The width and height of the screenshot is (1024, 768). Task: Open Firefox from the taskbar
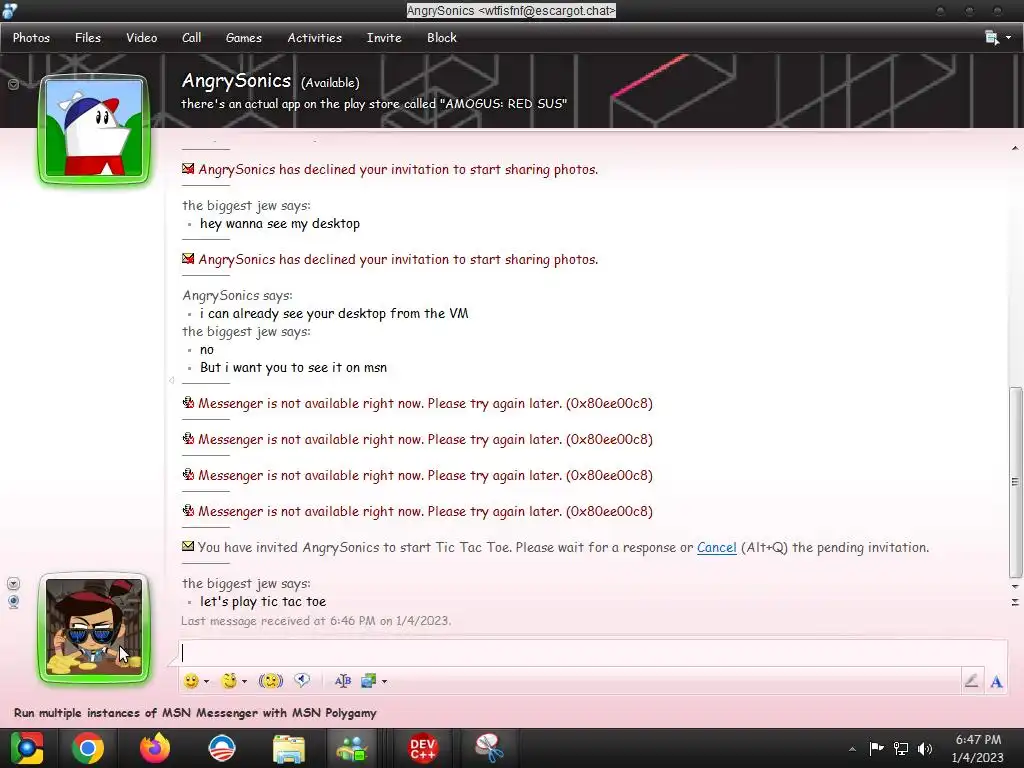pyautogui.click(x=155, y=748)
